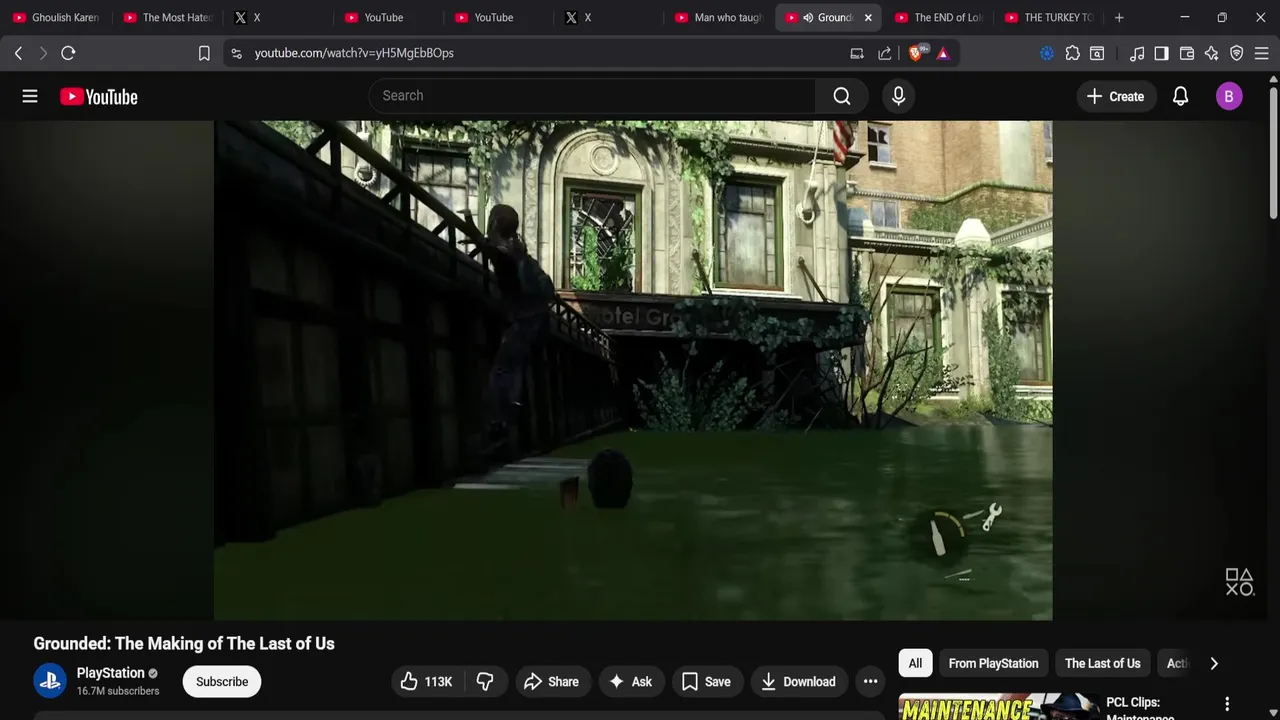Click the Share button under the video
Image resolution: width=1280 pixels, height=720 pixels.
click(551, 682)
